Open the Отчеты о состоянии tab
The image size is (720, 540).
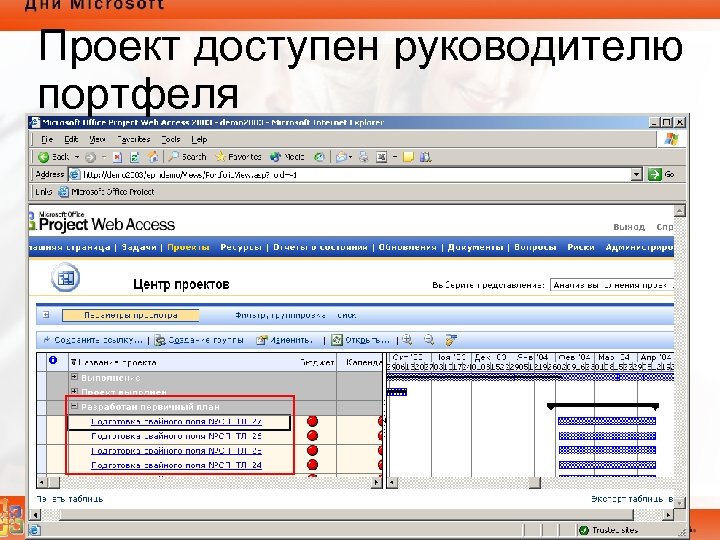click(320, 247)
